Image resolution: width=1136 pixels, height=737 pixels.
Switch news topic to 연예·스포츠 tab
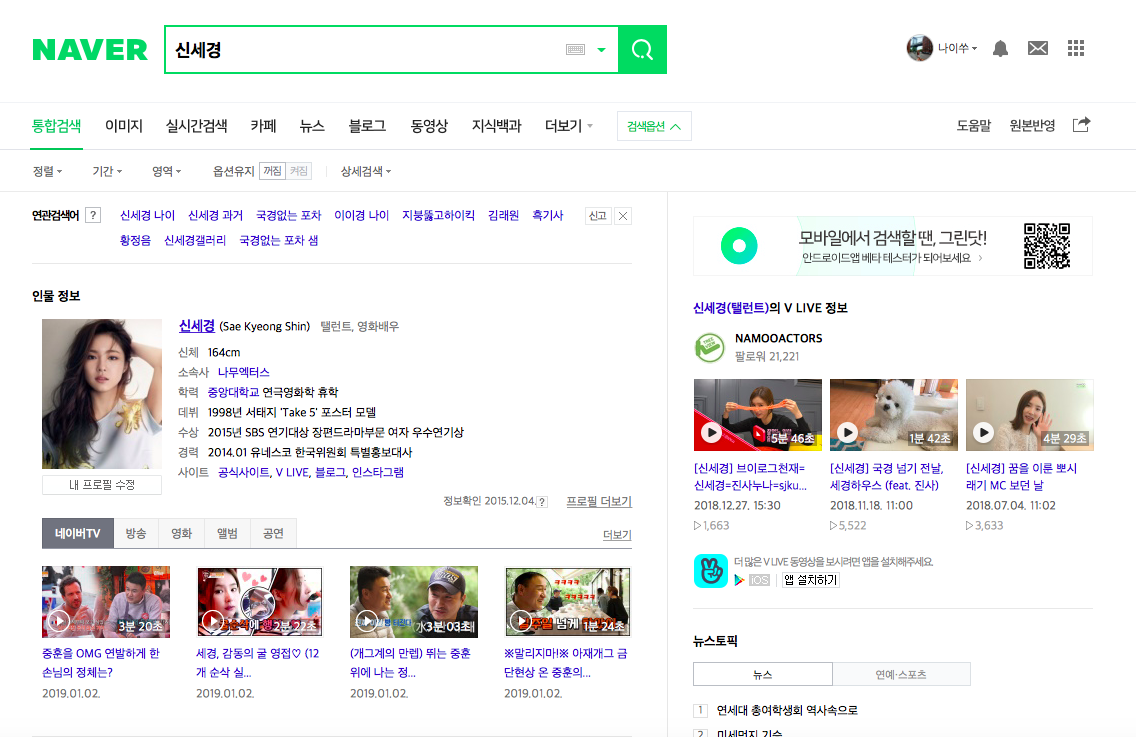coord(901,674)
